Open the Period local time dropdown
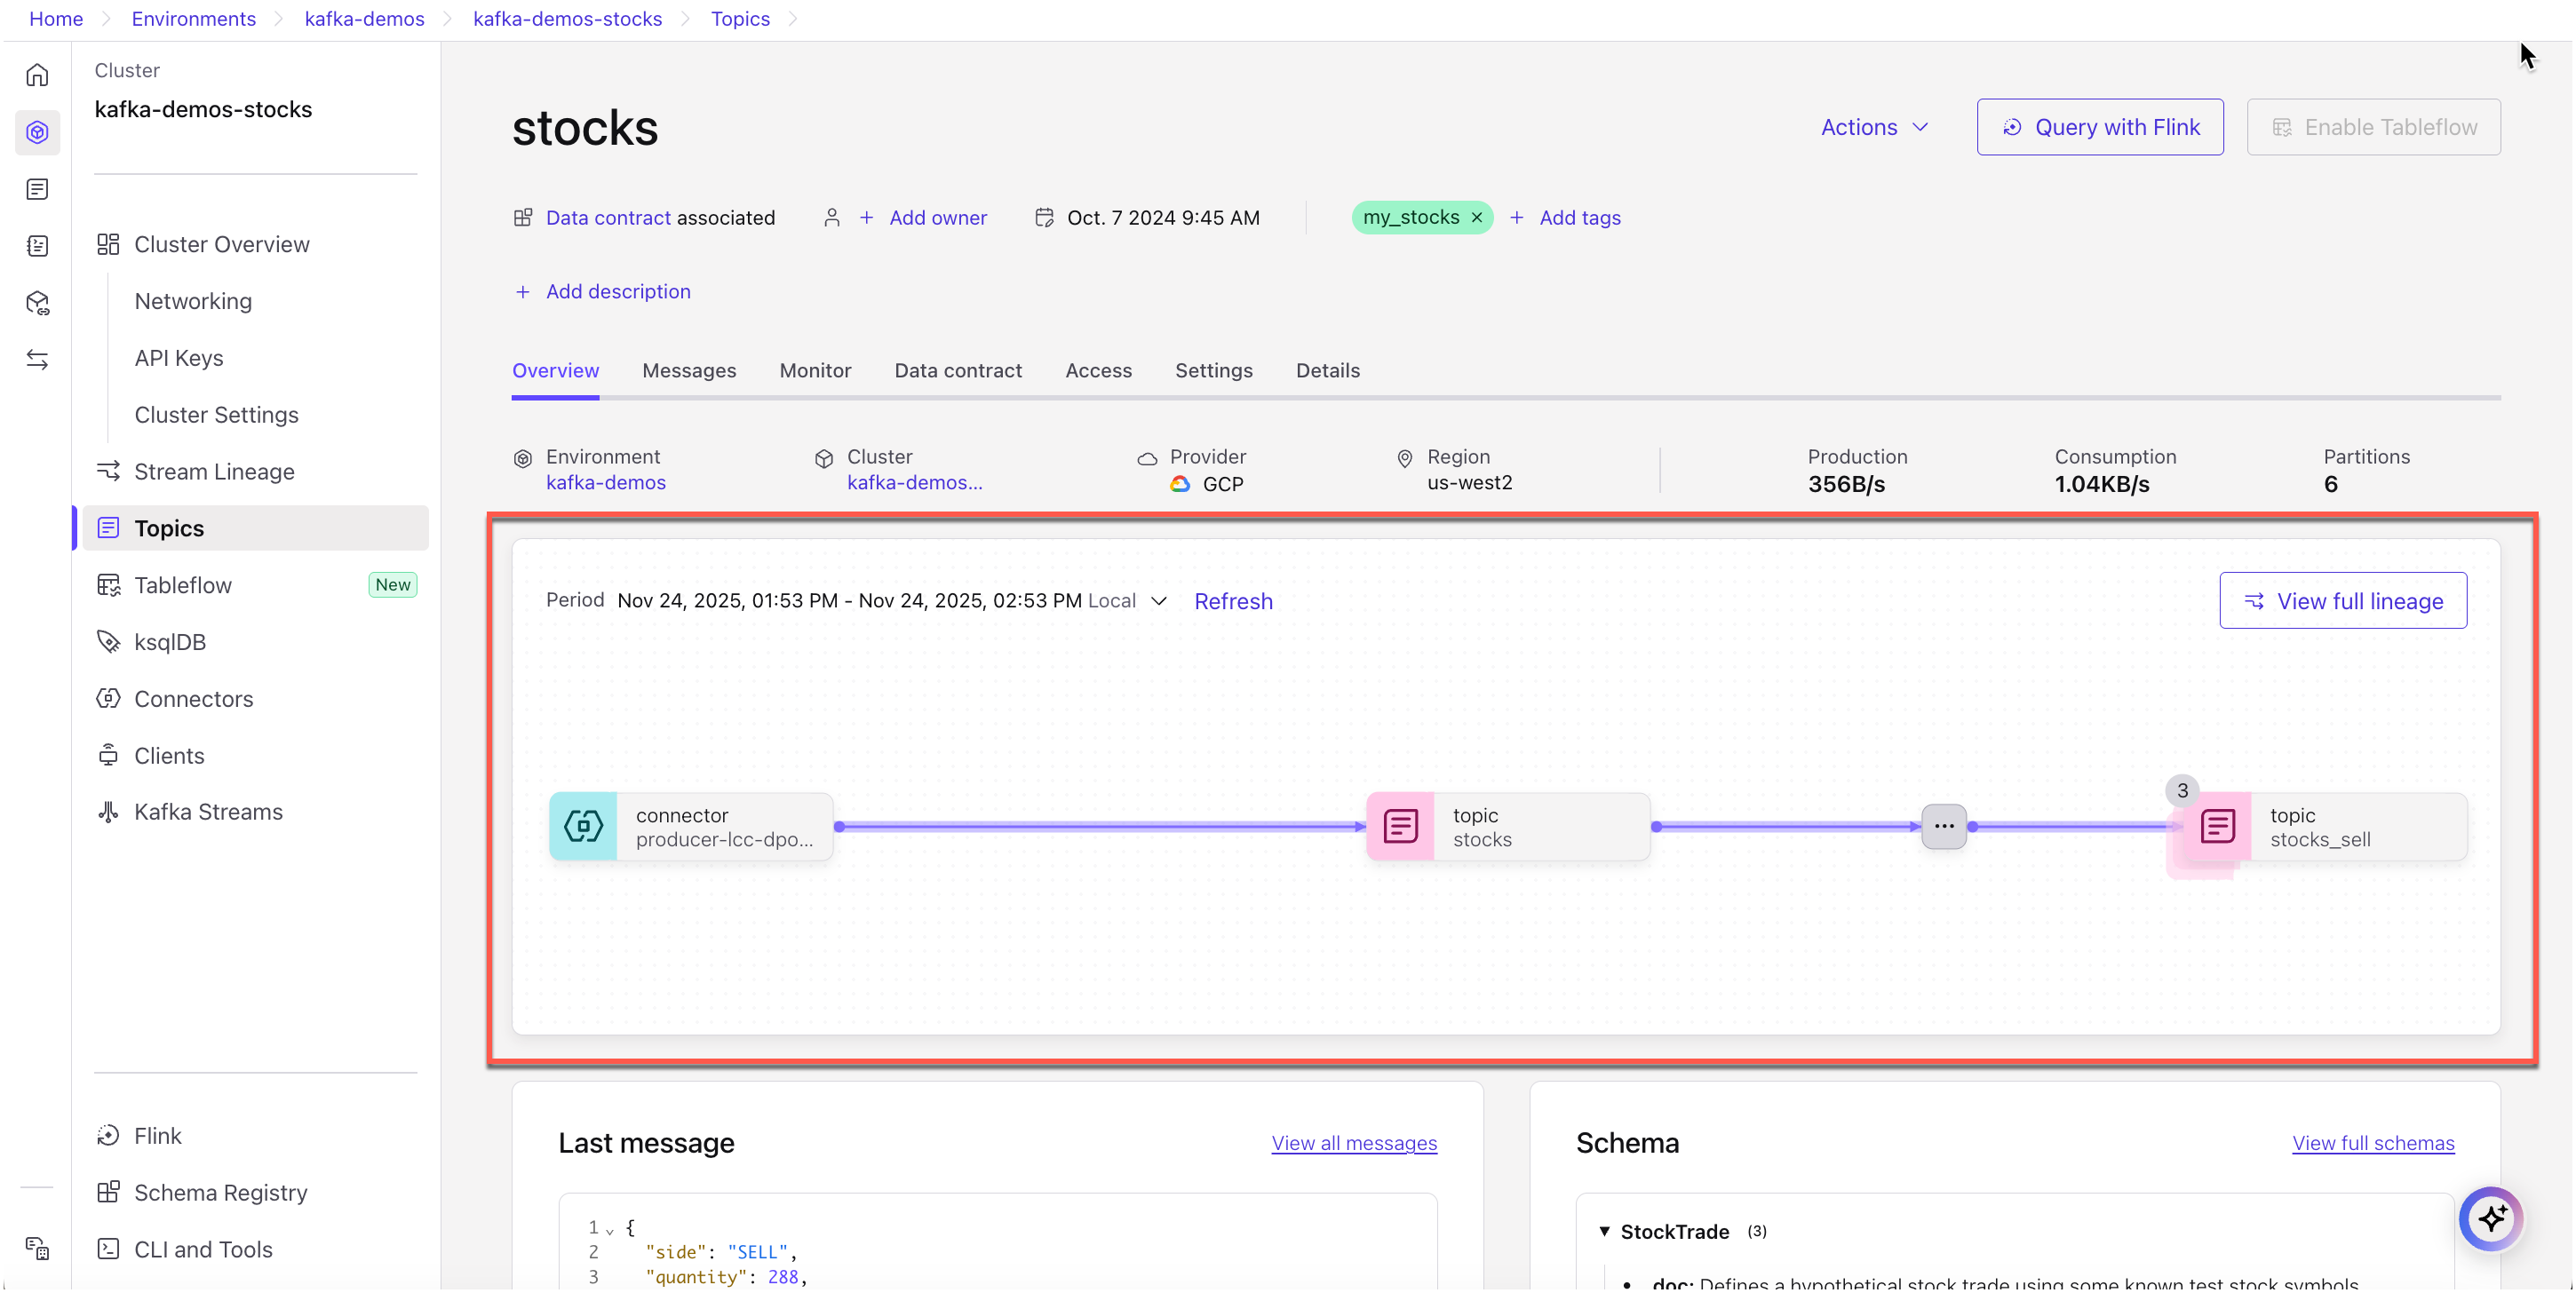Screen dimensions: 2576x1293 coord(1159,600)
